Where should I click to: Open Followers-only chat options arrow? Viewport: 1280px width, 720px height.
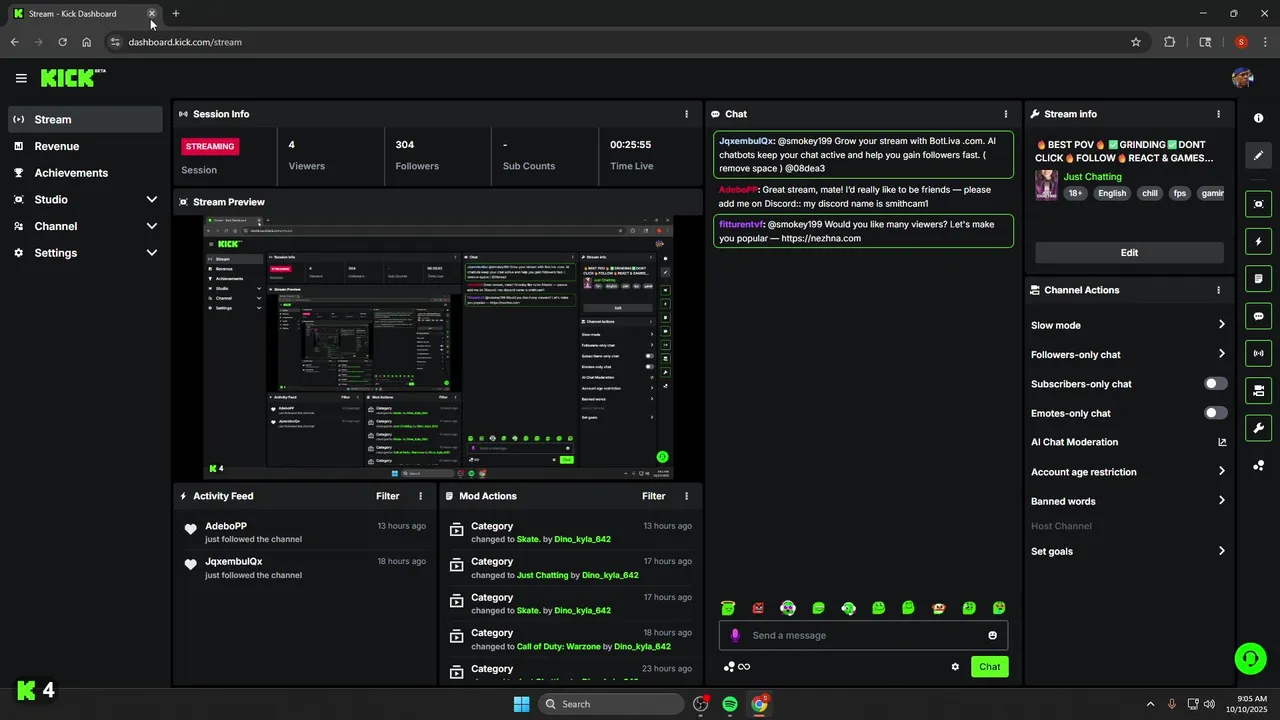point(1221,354)
